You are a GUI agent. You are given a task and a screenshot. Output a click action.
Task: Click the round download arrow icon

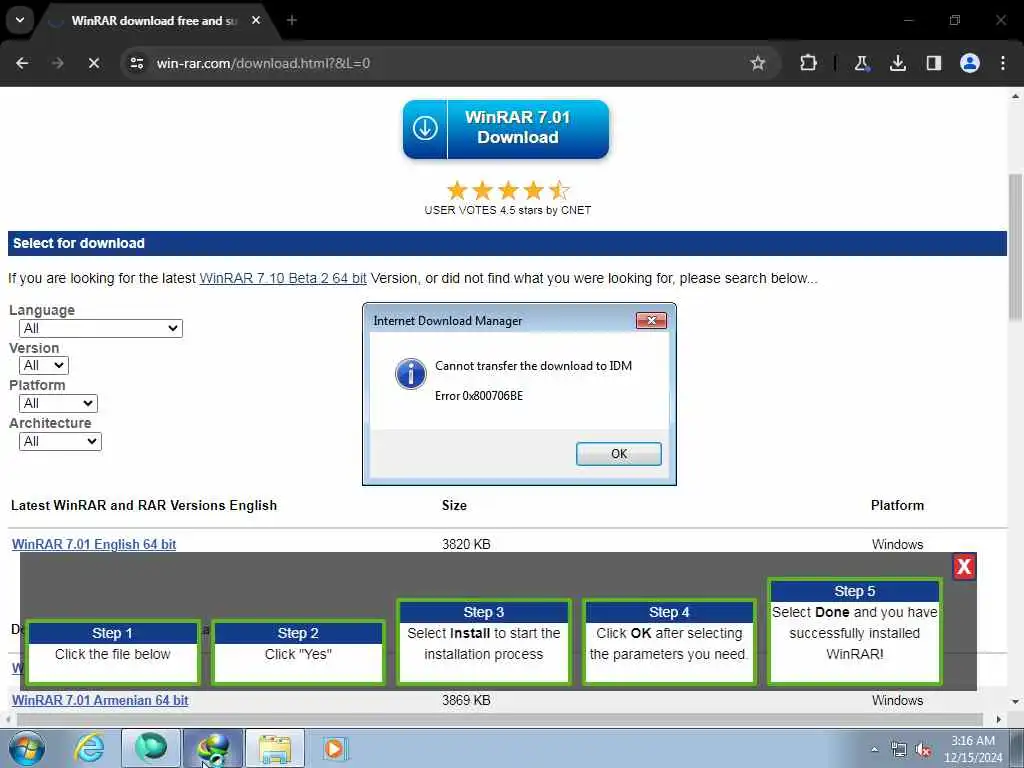(x=425, y=128)
